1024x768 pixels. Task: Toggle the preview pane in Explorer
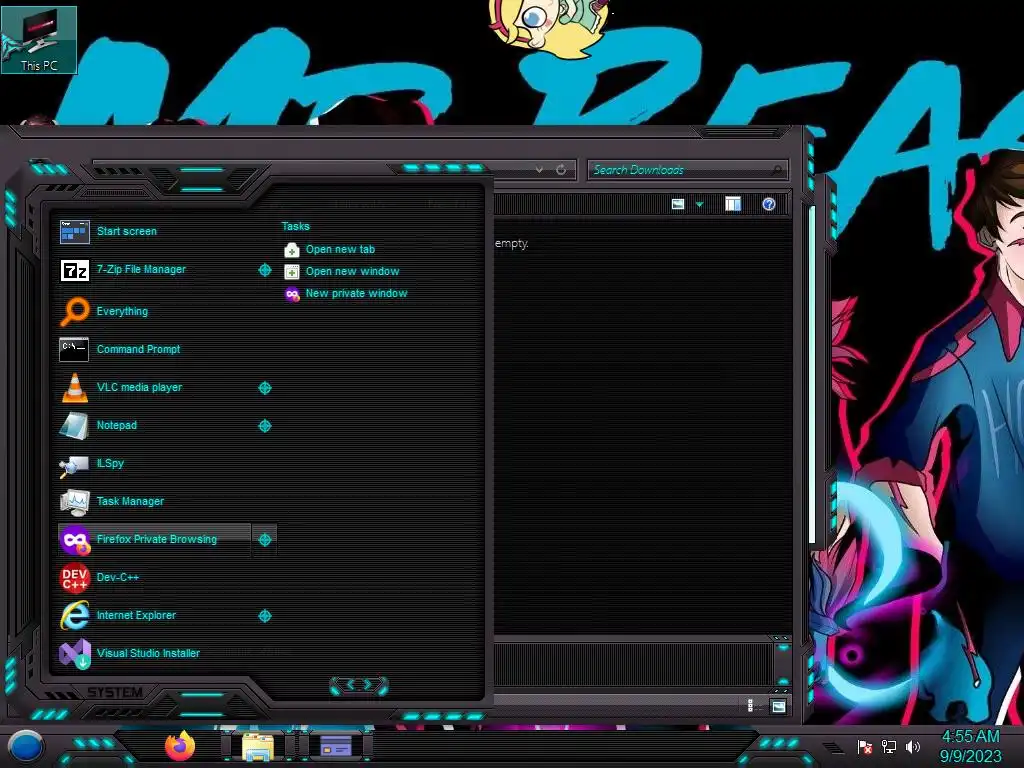tap(733, 204)
